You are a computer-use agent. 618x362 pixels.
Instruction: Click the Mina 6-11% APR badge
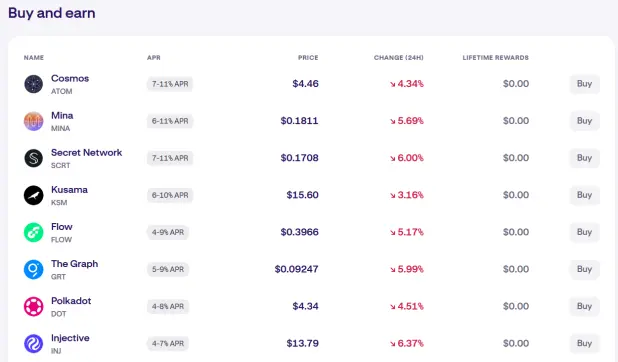[x=170, y=121]
